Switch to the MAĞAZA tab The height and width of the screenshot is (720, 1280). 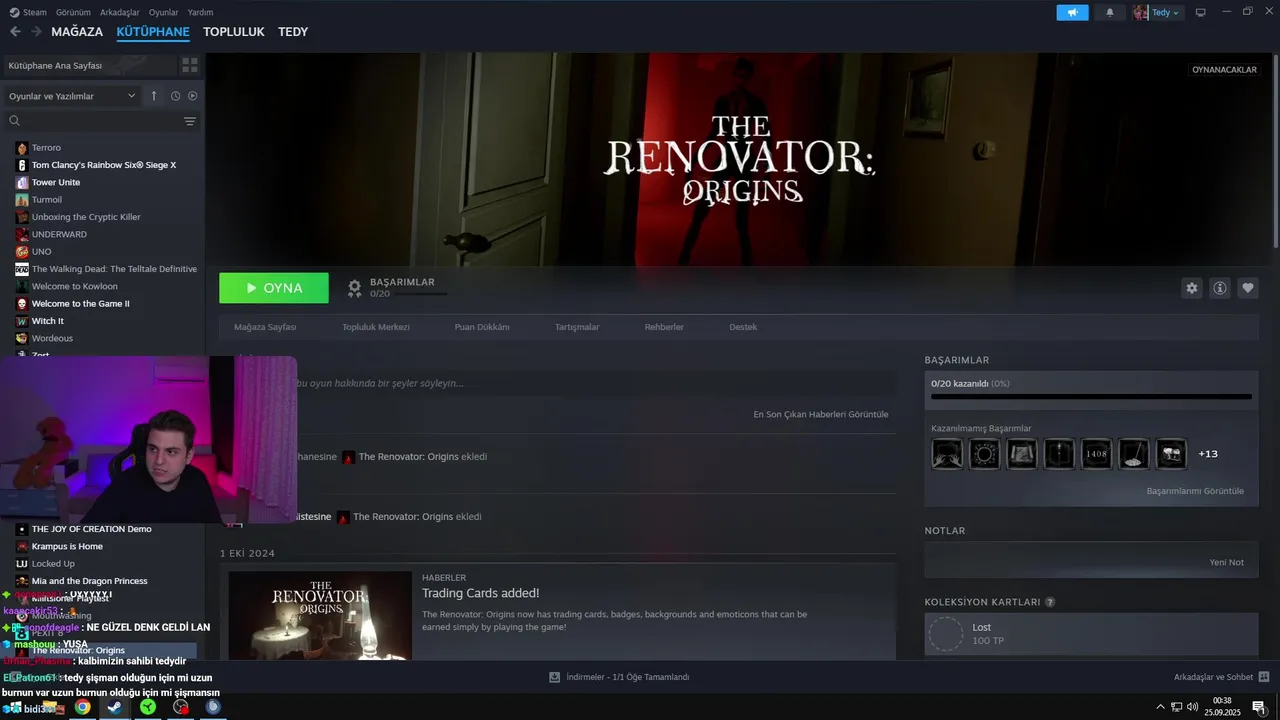tap(77, 32)
